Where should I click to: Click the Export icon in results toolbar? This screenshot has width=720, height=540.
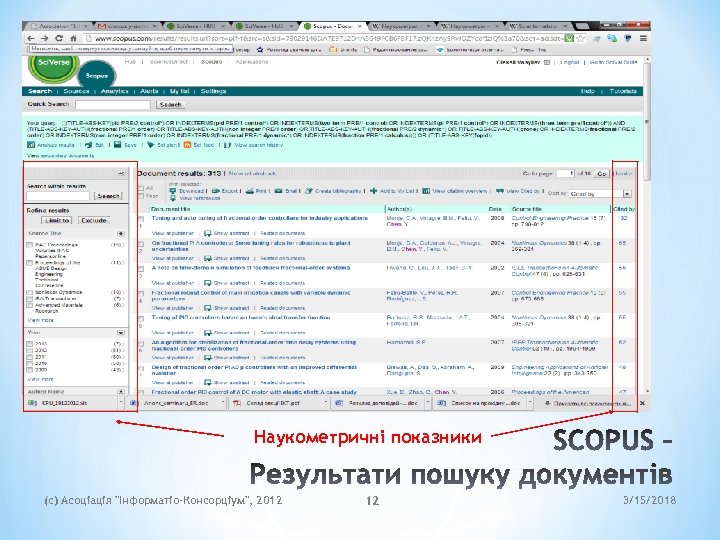[216, 191]
